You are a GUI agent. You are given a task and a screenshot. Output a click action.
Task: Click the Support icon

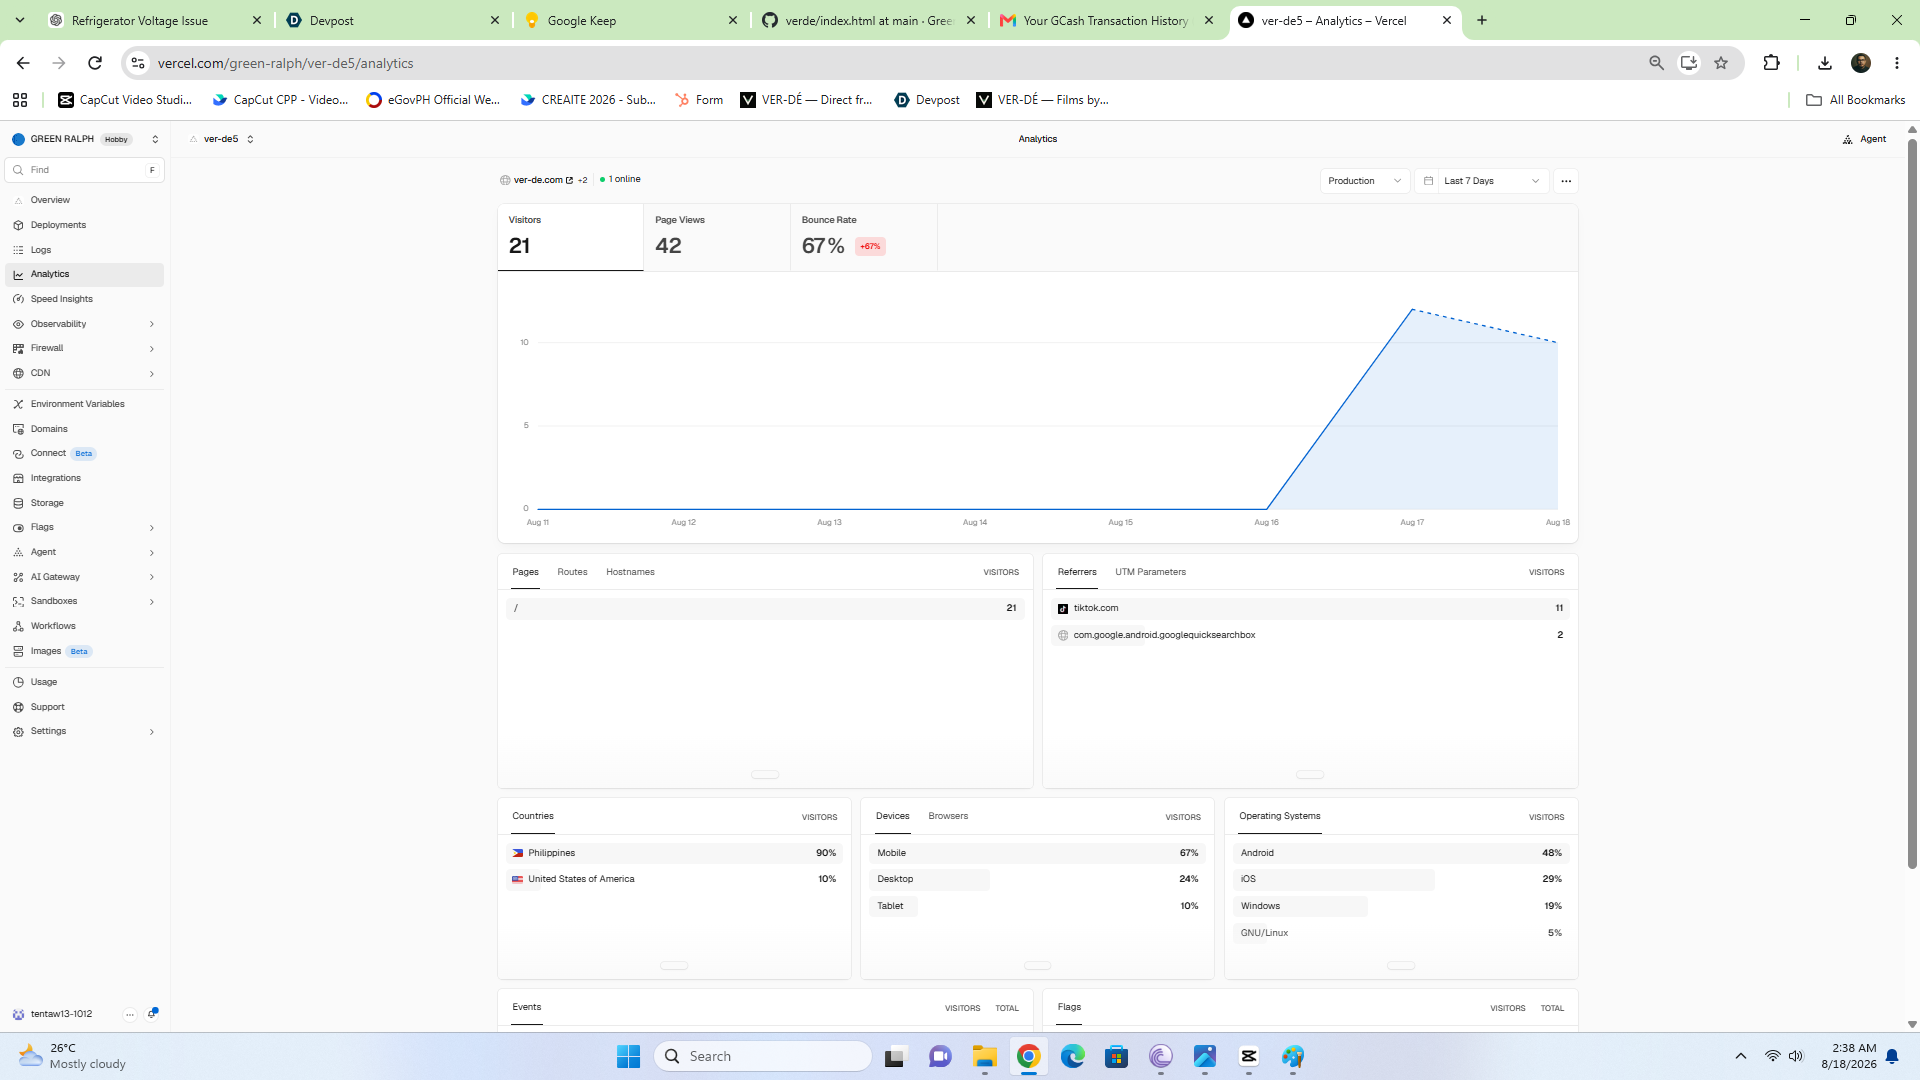point(18,707)
